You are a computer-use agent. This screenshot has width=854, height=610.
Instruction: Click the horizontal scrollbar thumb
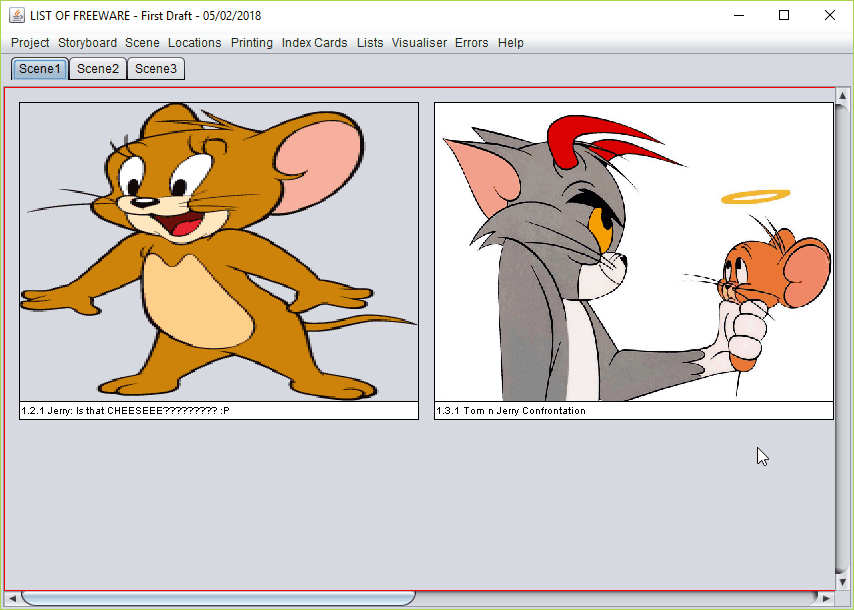(x=218, y=599)
